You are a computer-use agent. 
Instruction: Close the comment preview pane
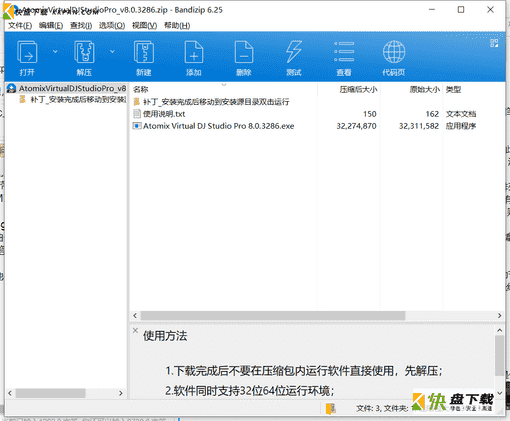click(135, 330)
